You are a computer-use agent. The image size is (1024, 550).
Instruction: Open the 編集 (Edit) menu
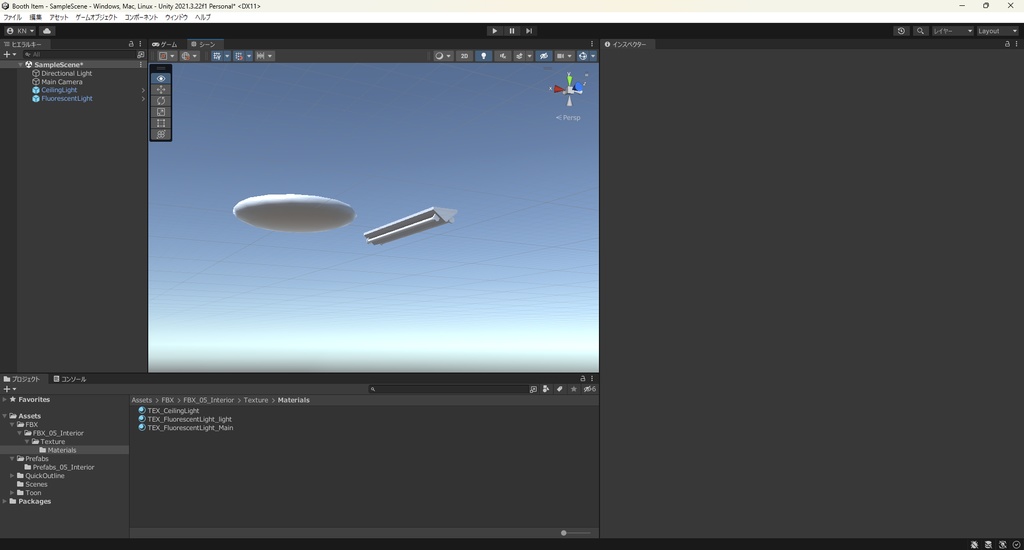pos(35,18)
